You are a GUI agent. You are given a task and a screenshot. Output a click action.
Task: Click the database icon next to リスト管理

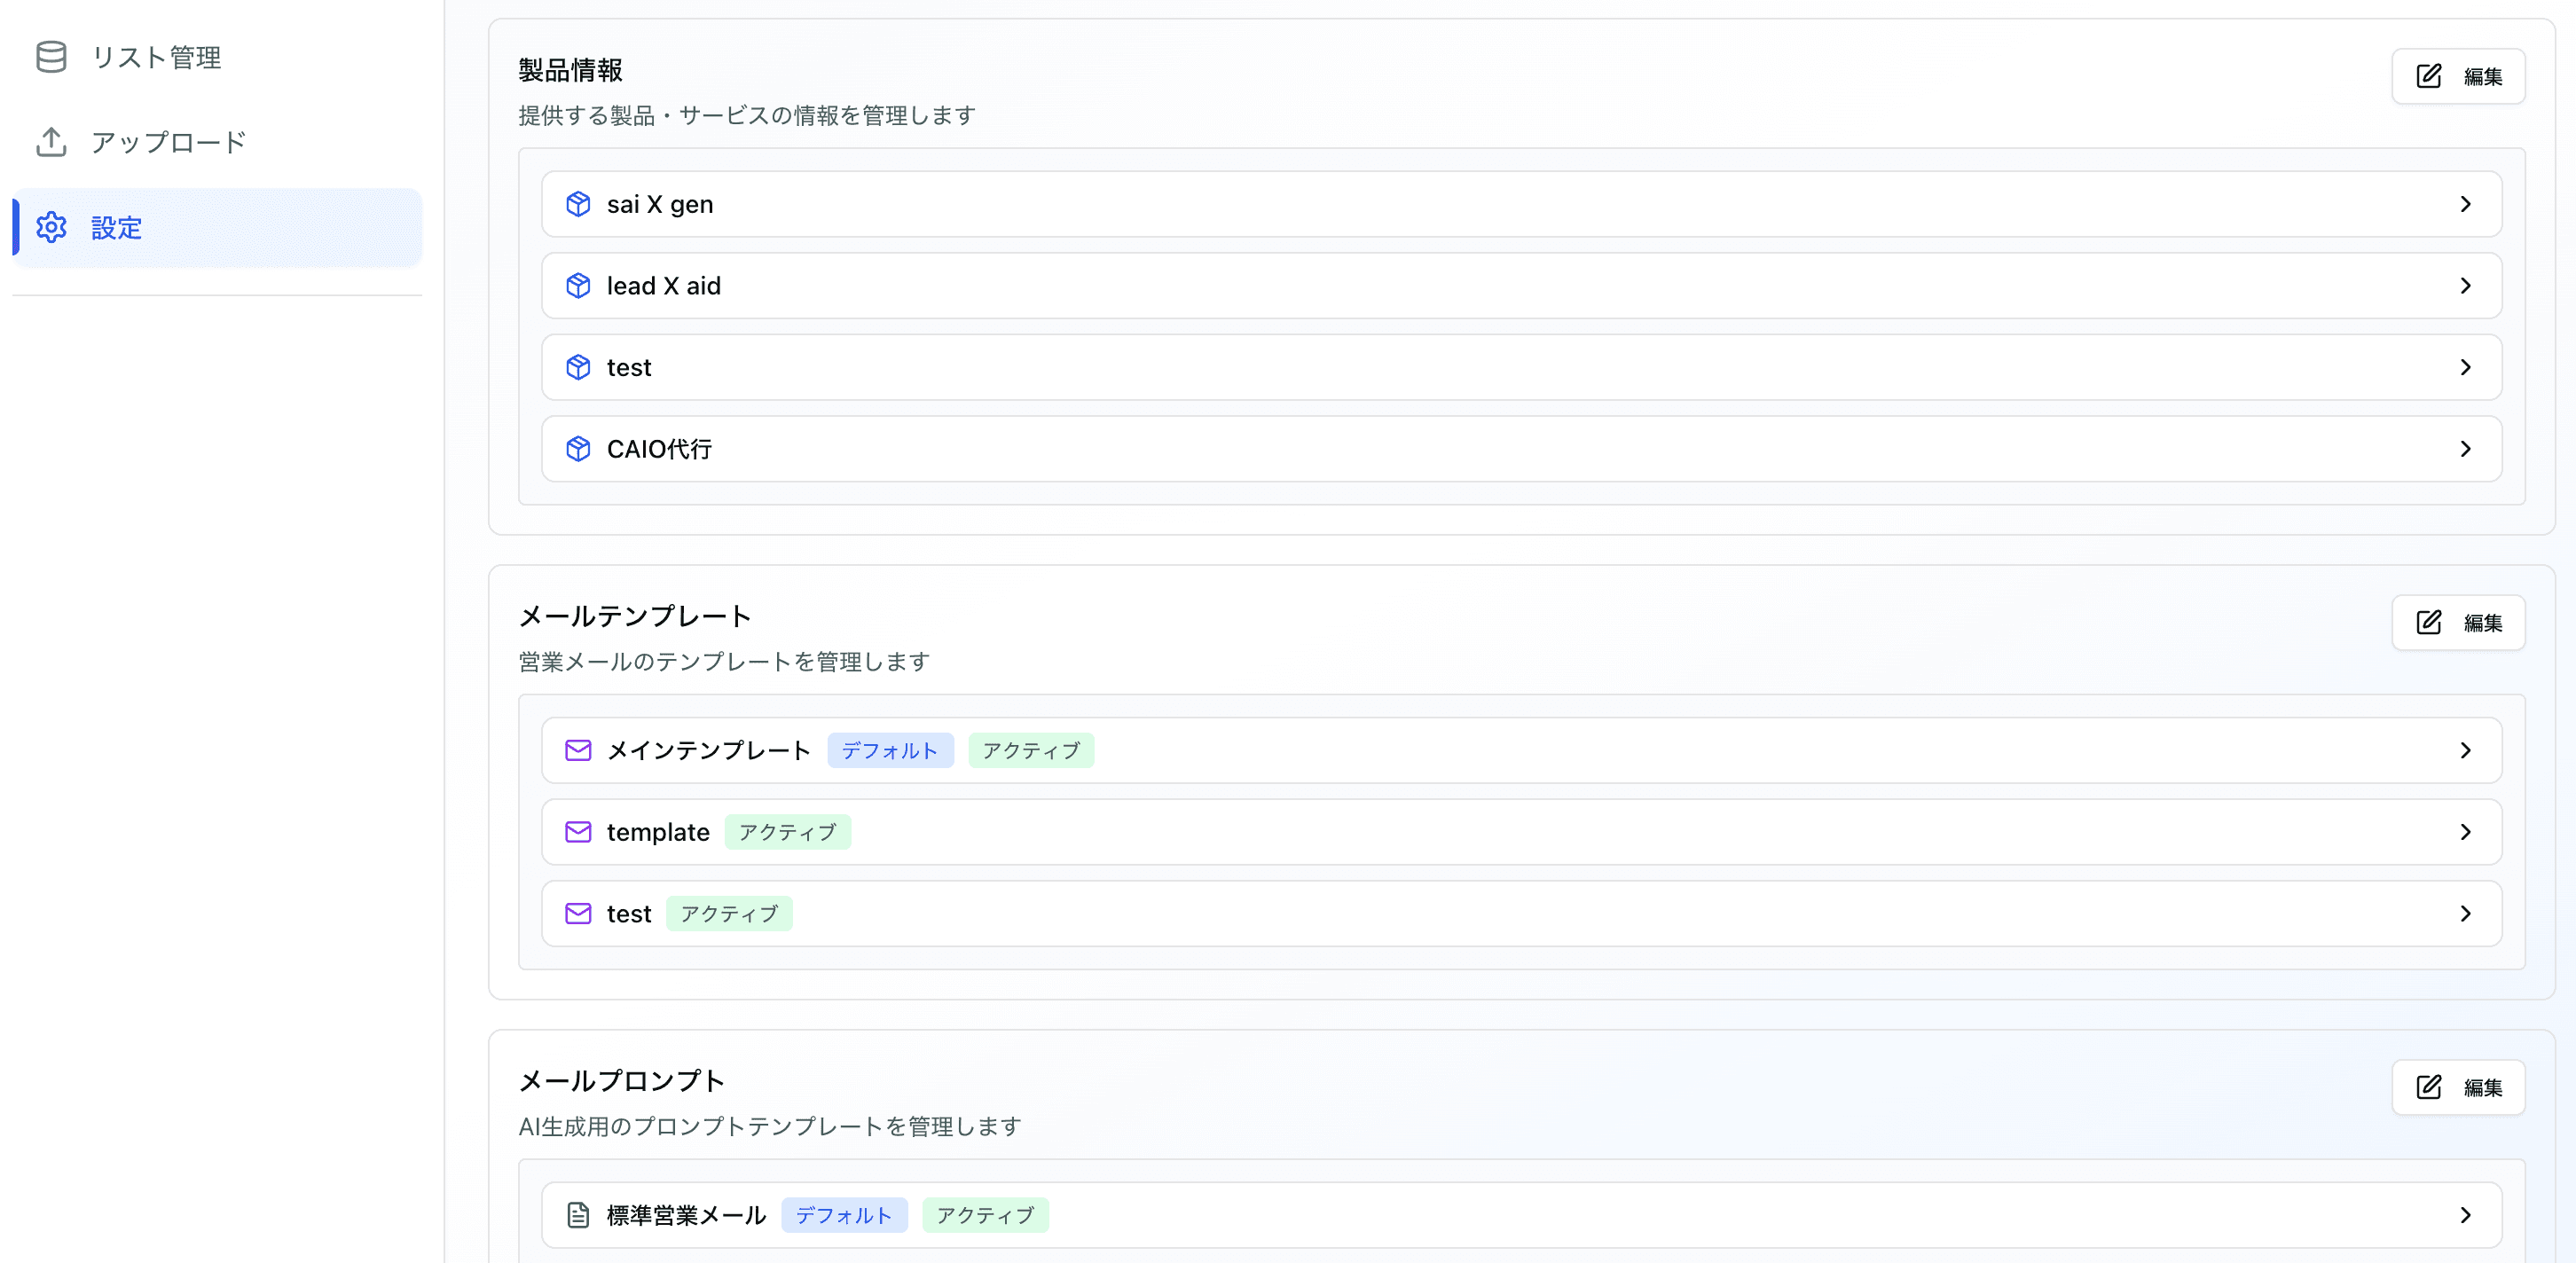[x=50, y=57]
